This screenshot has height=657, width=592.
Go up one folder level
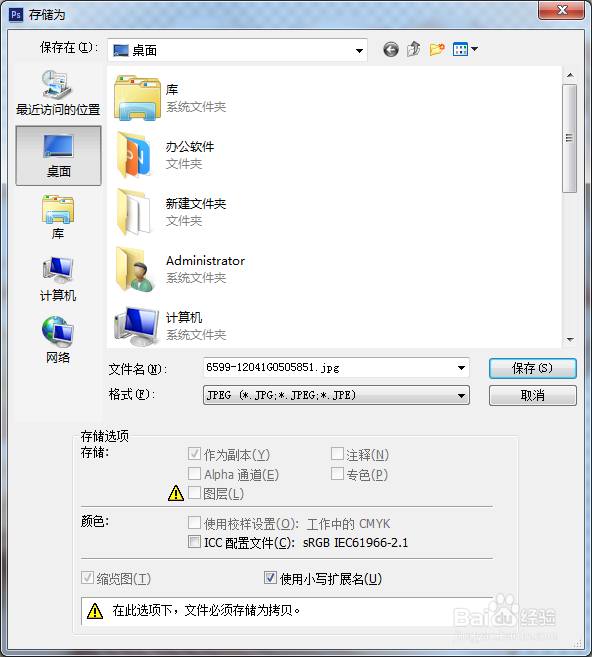414,49
